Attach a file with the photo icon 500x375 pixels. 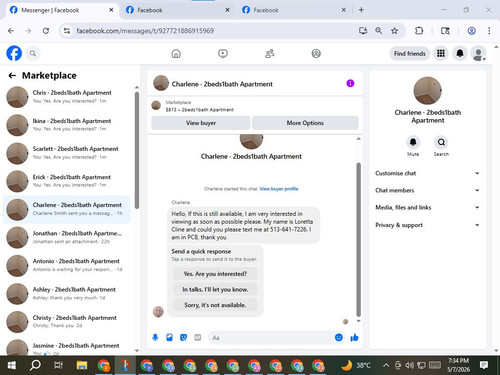click(169, 338)
